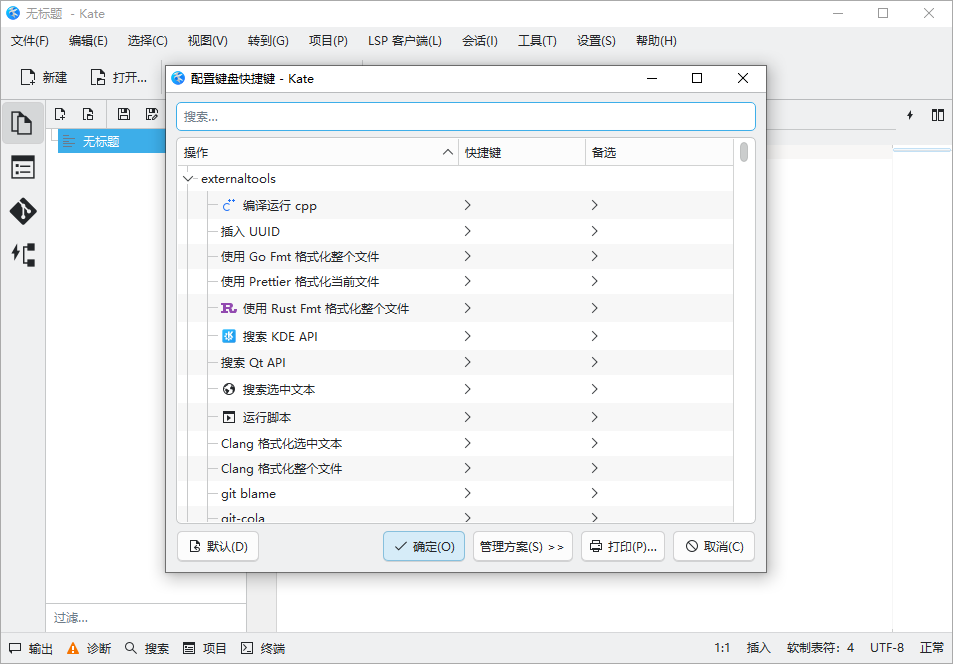
Task: Open the Git panel in left sidebar
Action: (22, 211)
